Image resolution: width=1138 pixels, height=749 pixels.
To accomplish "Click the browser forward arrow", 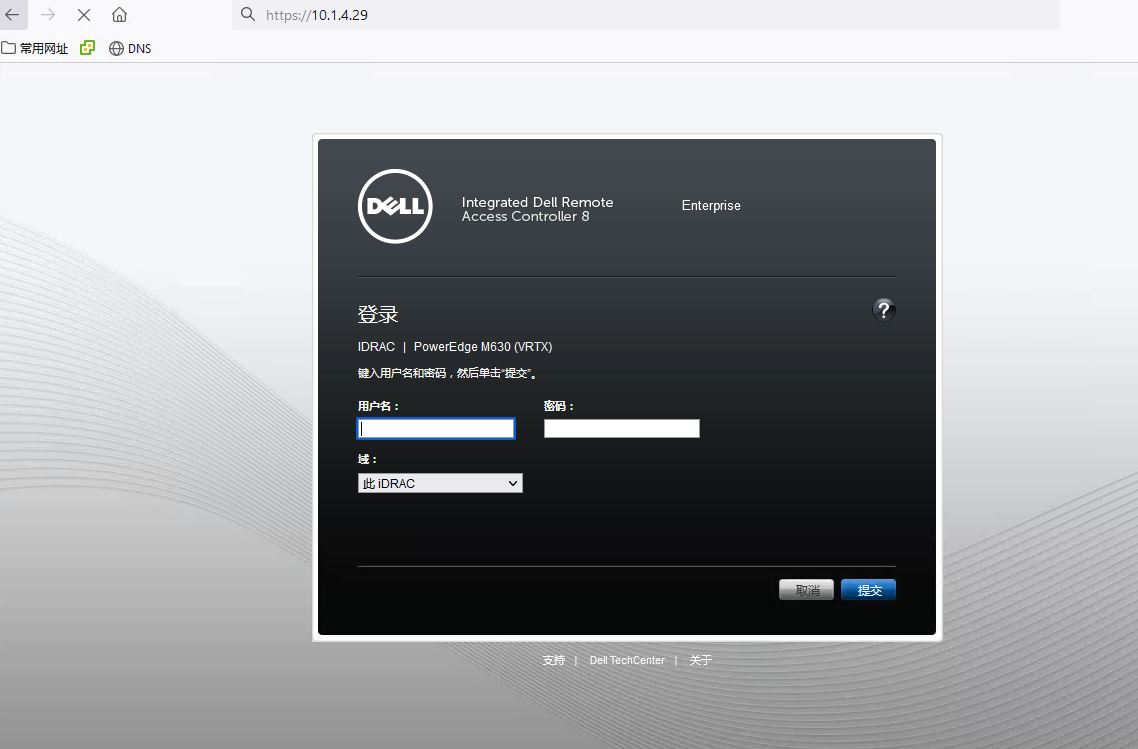I will coord(48,15).
